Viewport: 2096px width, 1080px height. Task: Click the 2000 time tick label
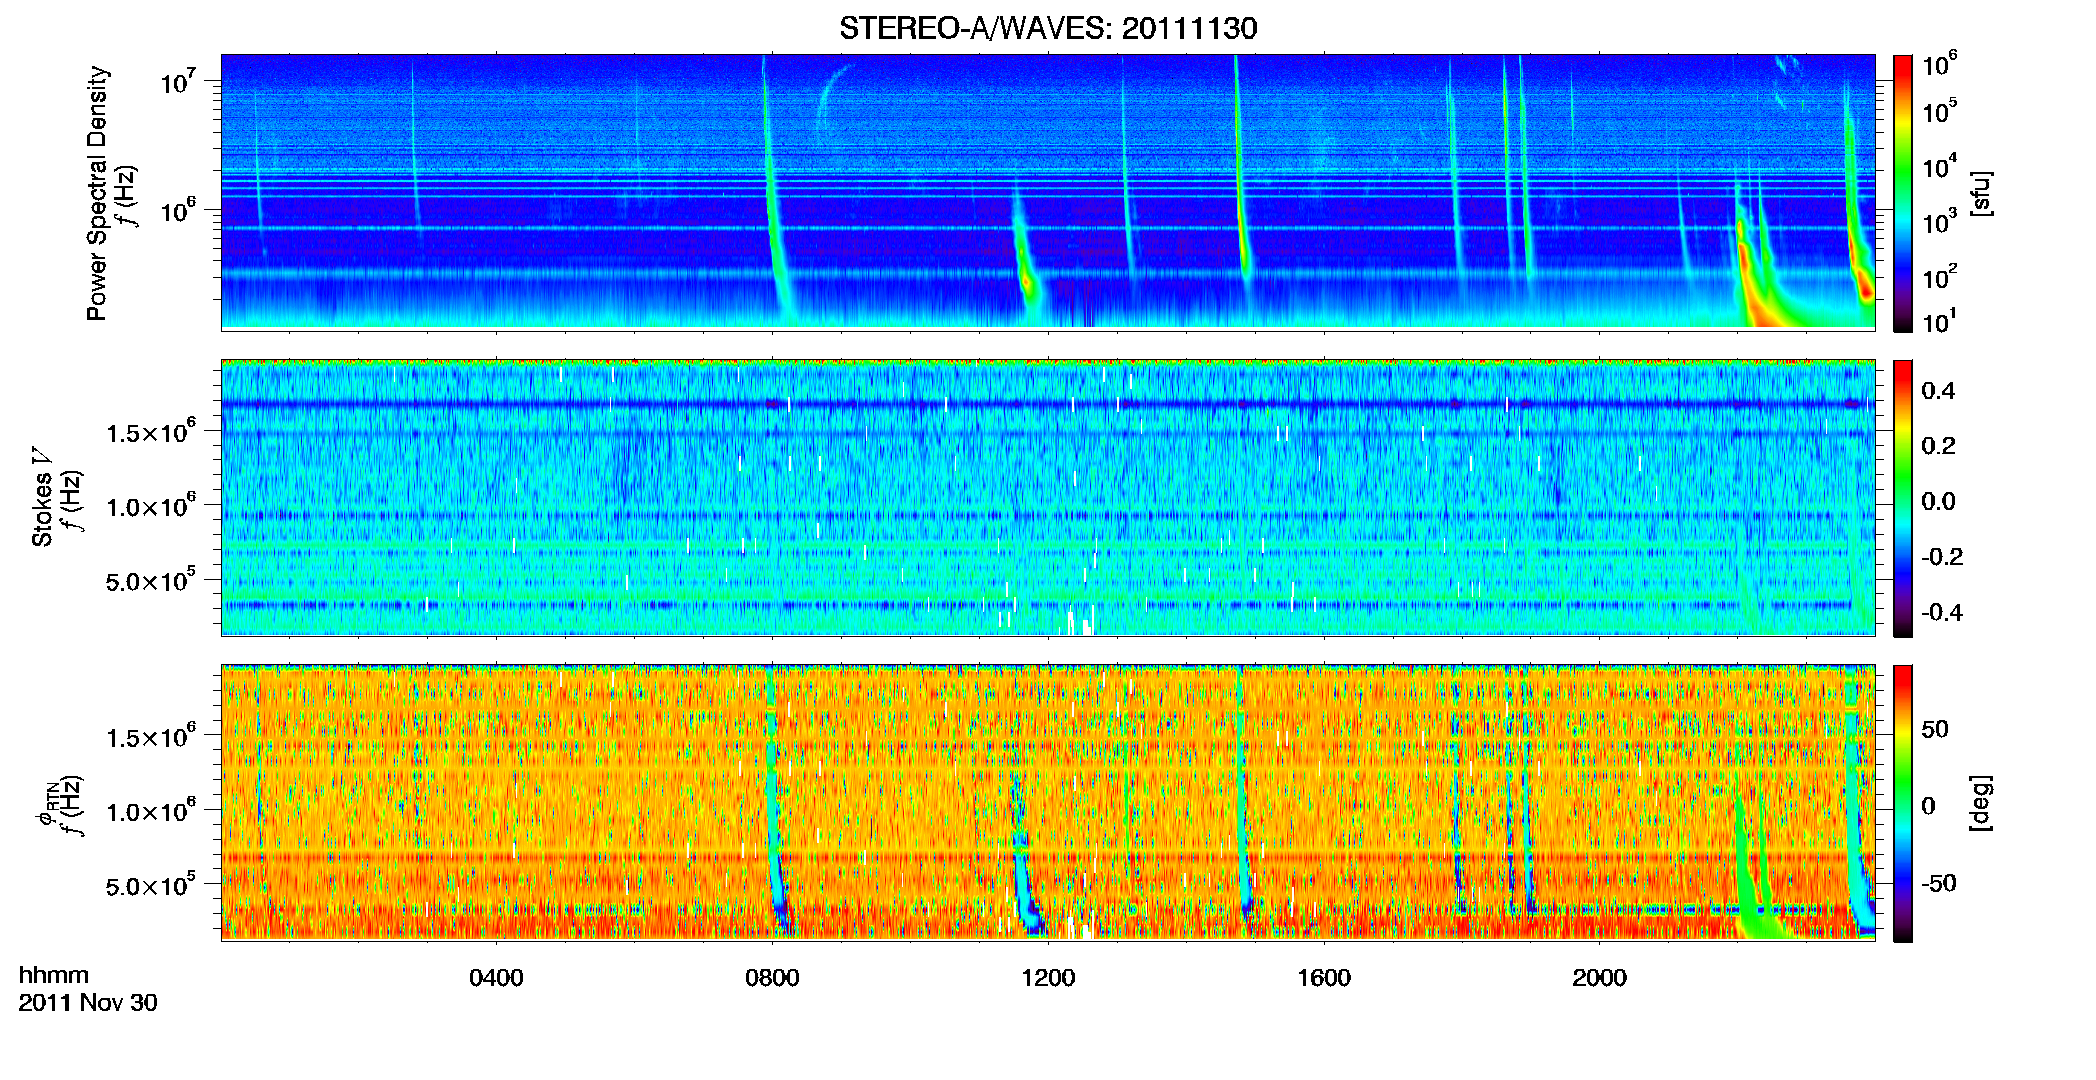1600,978
